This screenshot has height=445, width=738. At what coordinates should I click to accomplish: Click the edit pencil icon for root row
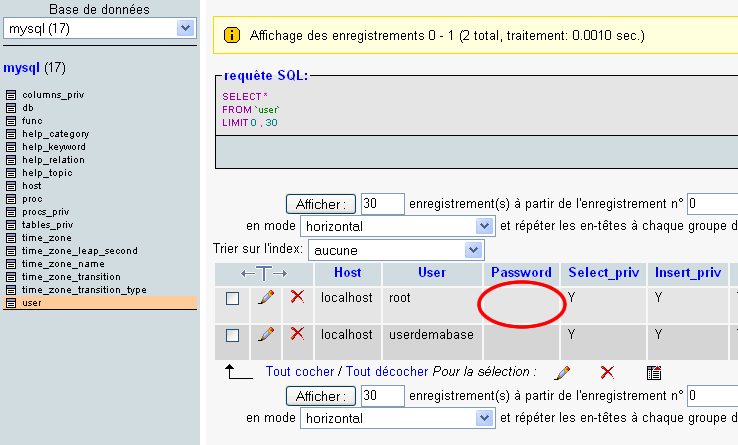[266, 297]
